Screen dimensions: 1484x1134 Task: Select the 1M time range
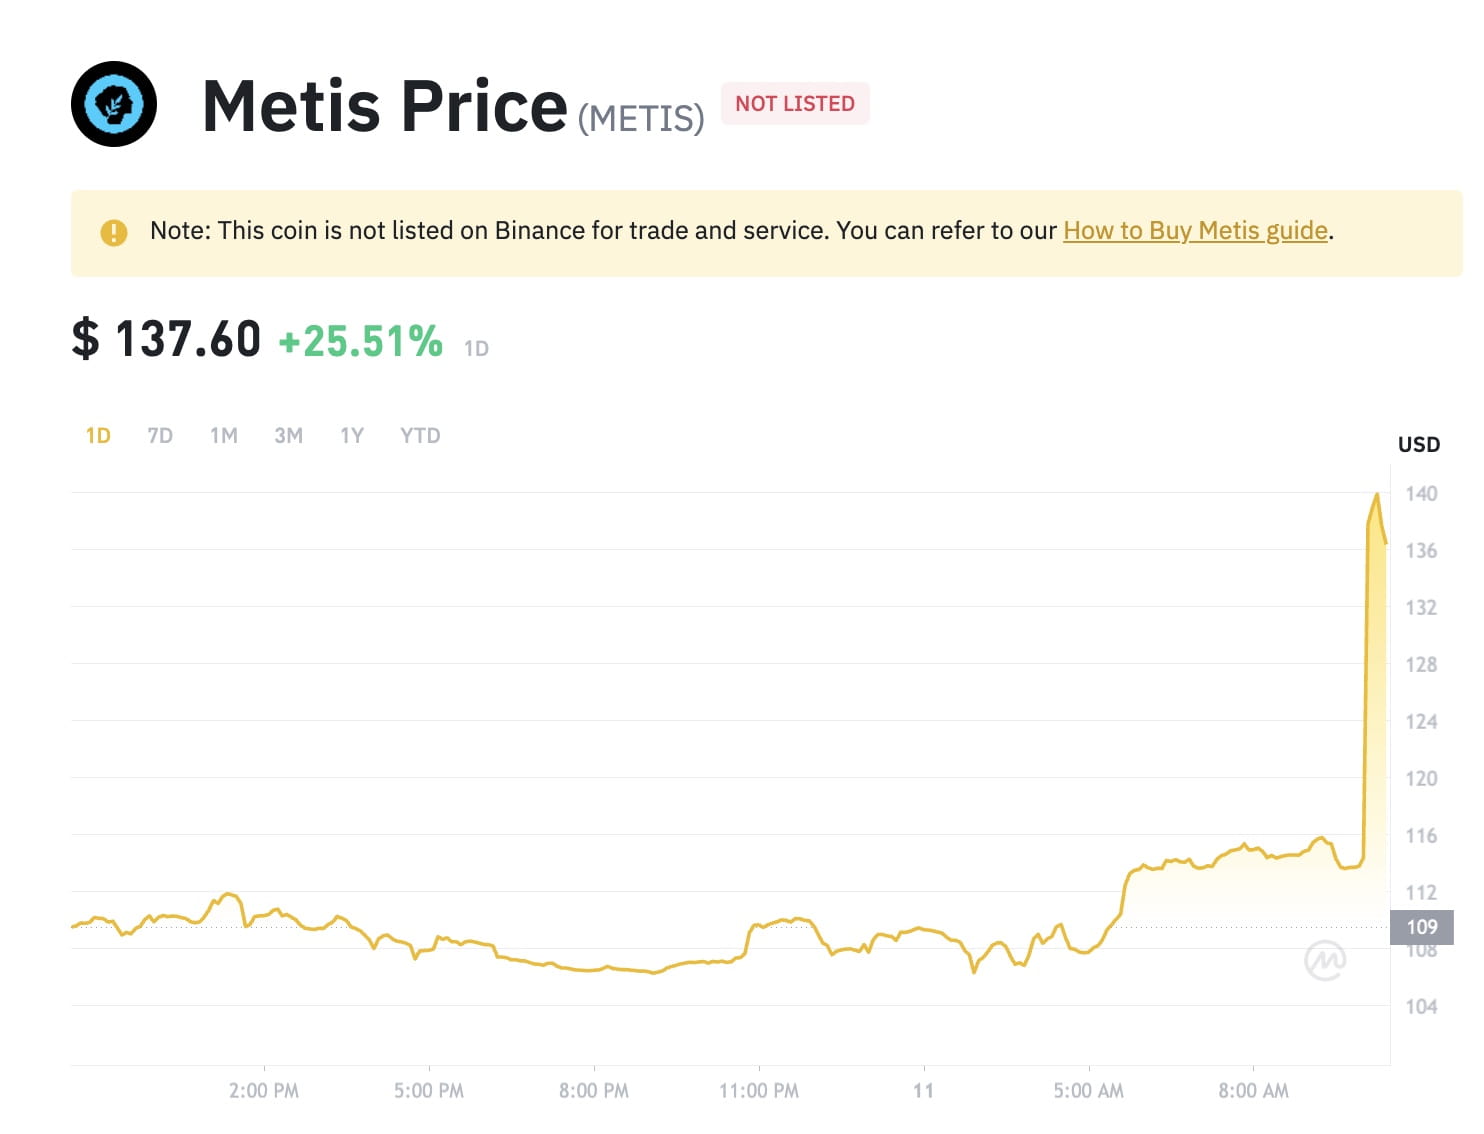224,435
